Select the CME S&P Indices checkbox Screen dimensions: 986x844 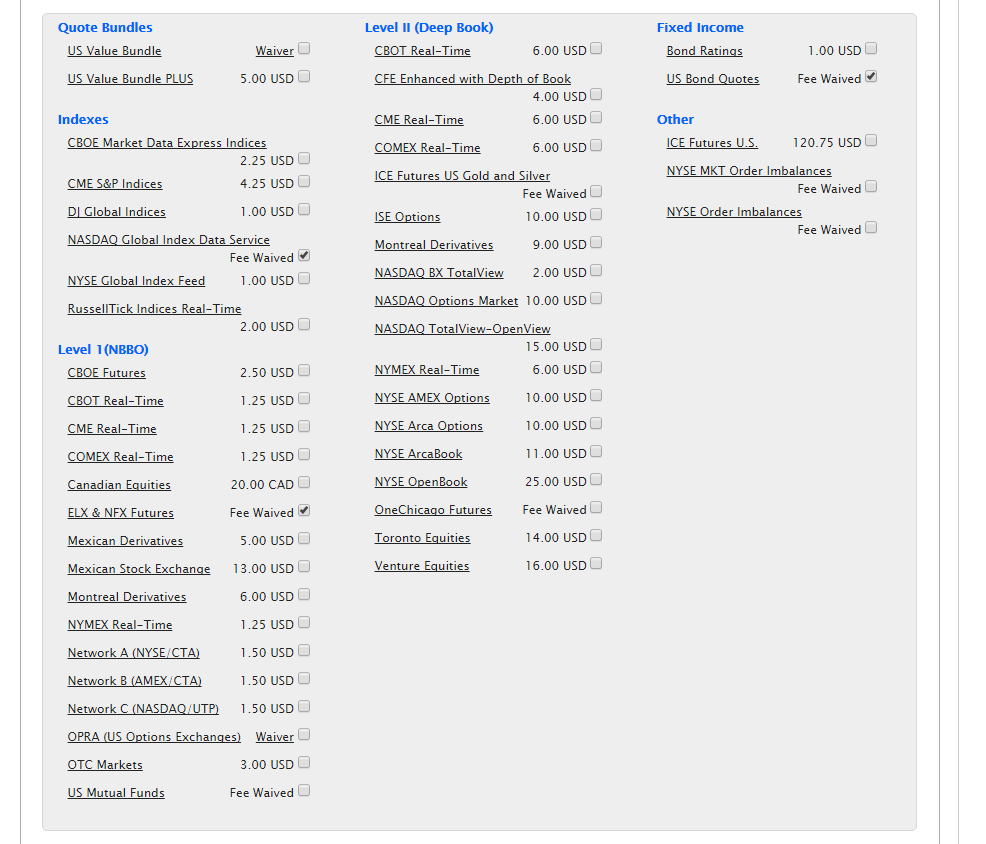[304, 182]
